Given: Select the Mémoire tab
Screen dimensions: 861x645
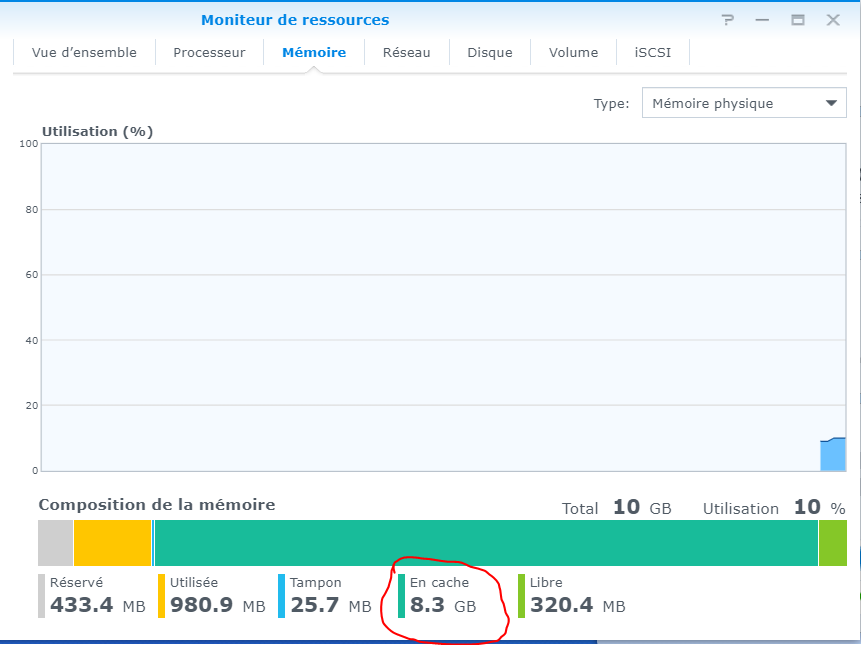Looking at the screenshot, I should (x=314, y=53).
